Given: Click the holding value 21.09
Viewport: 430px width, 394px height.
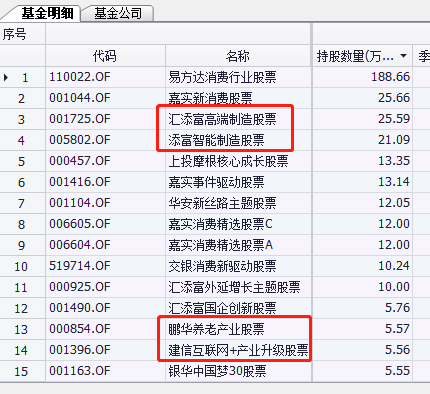Looking at the screenshot, I should point(394,140).
